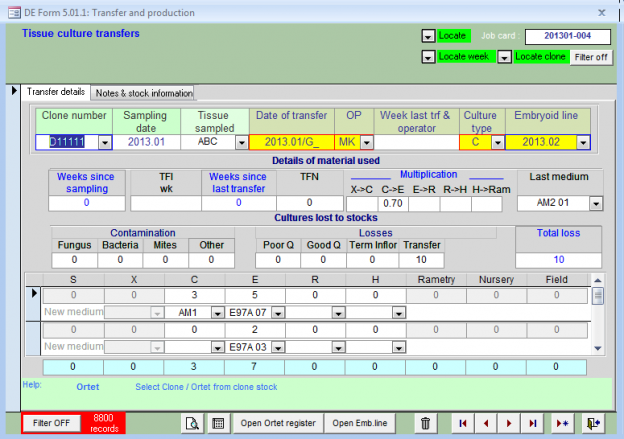Open the Last medium AM2 01 dropdown
The image size is (624, 439).
point(596,203)
